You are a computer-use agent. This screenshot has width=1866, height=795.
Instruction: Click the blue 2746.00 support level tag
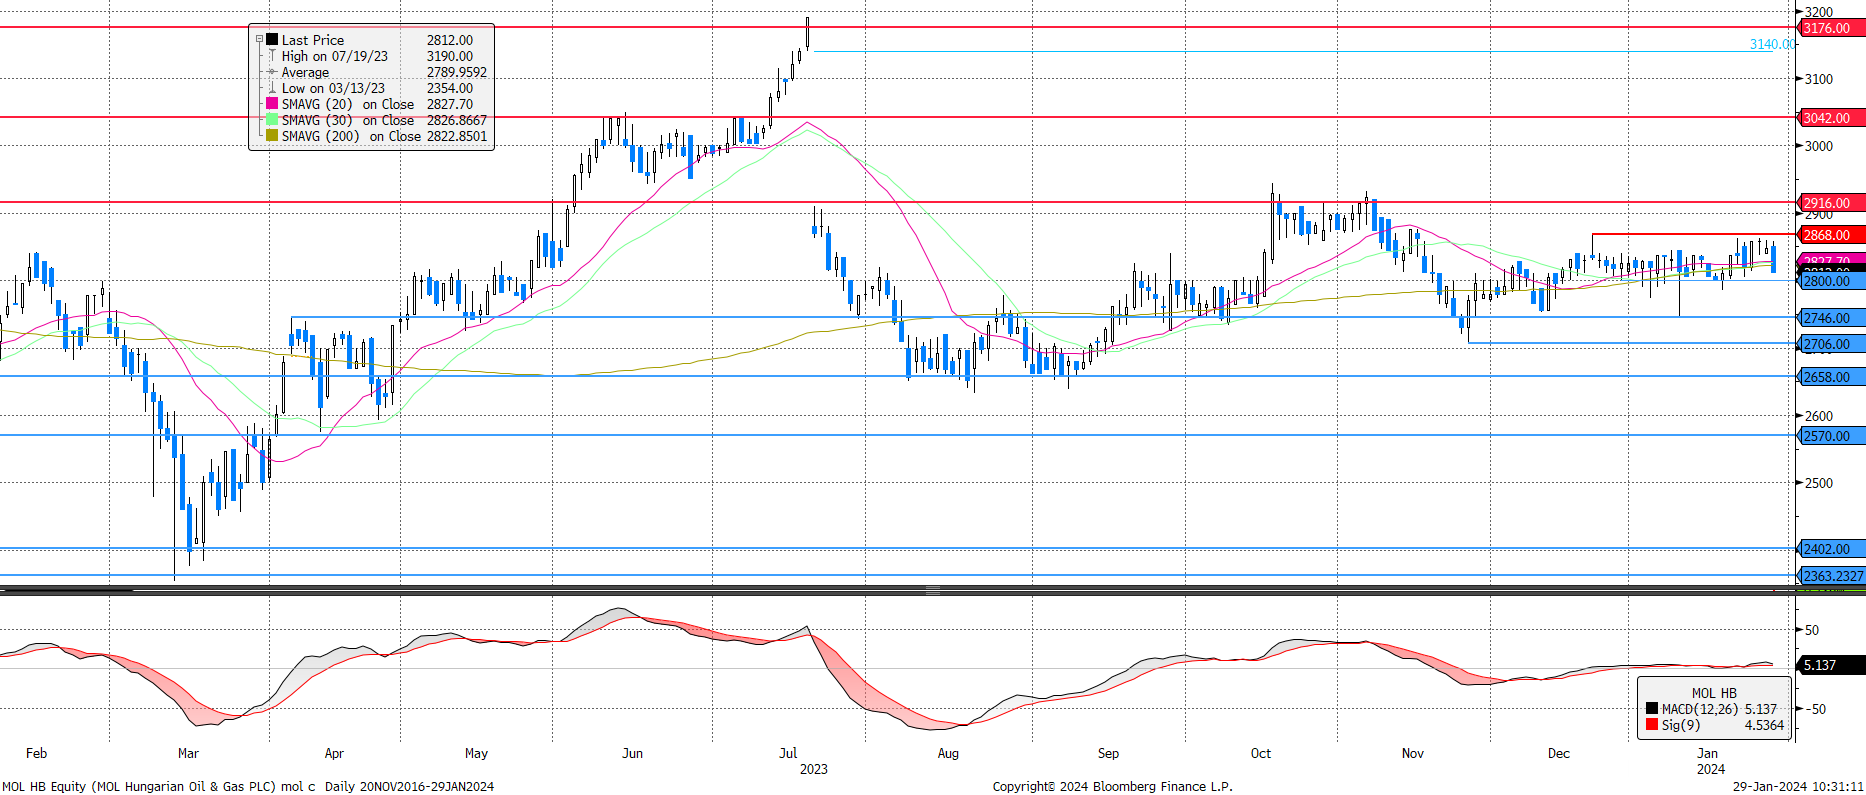(1831, 318)
